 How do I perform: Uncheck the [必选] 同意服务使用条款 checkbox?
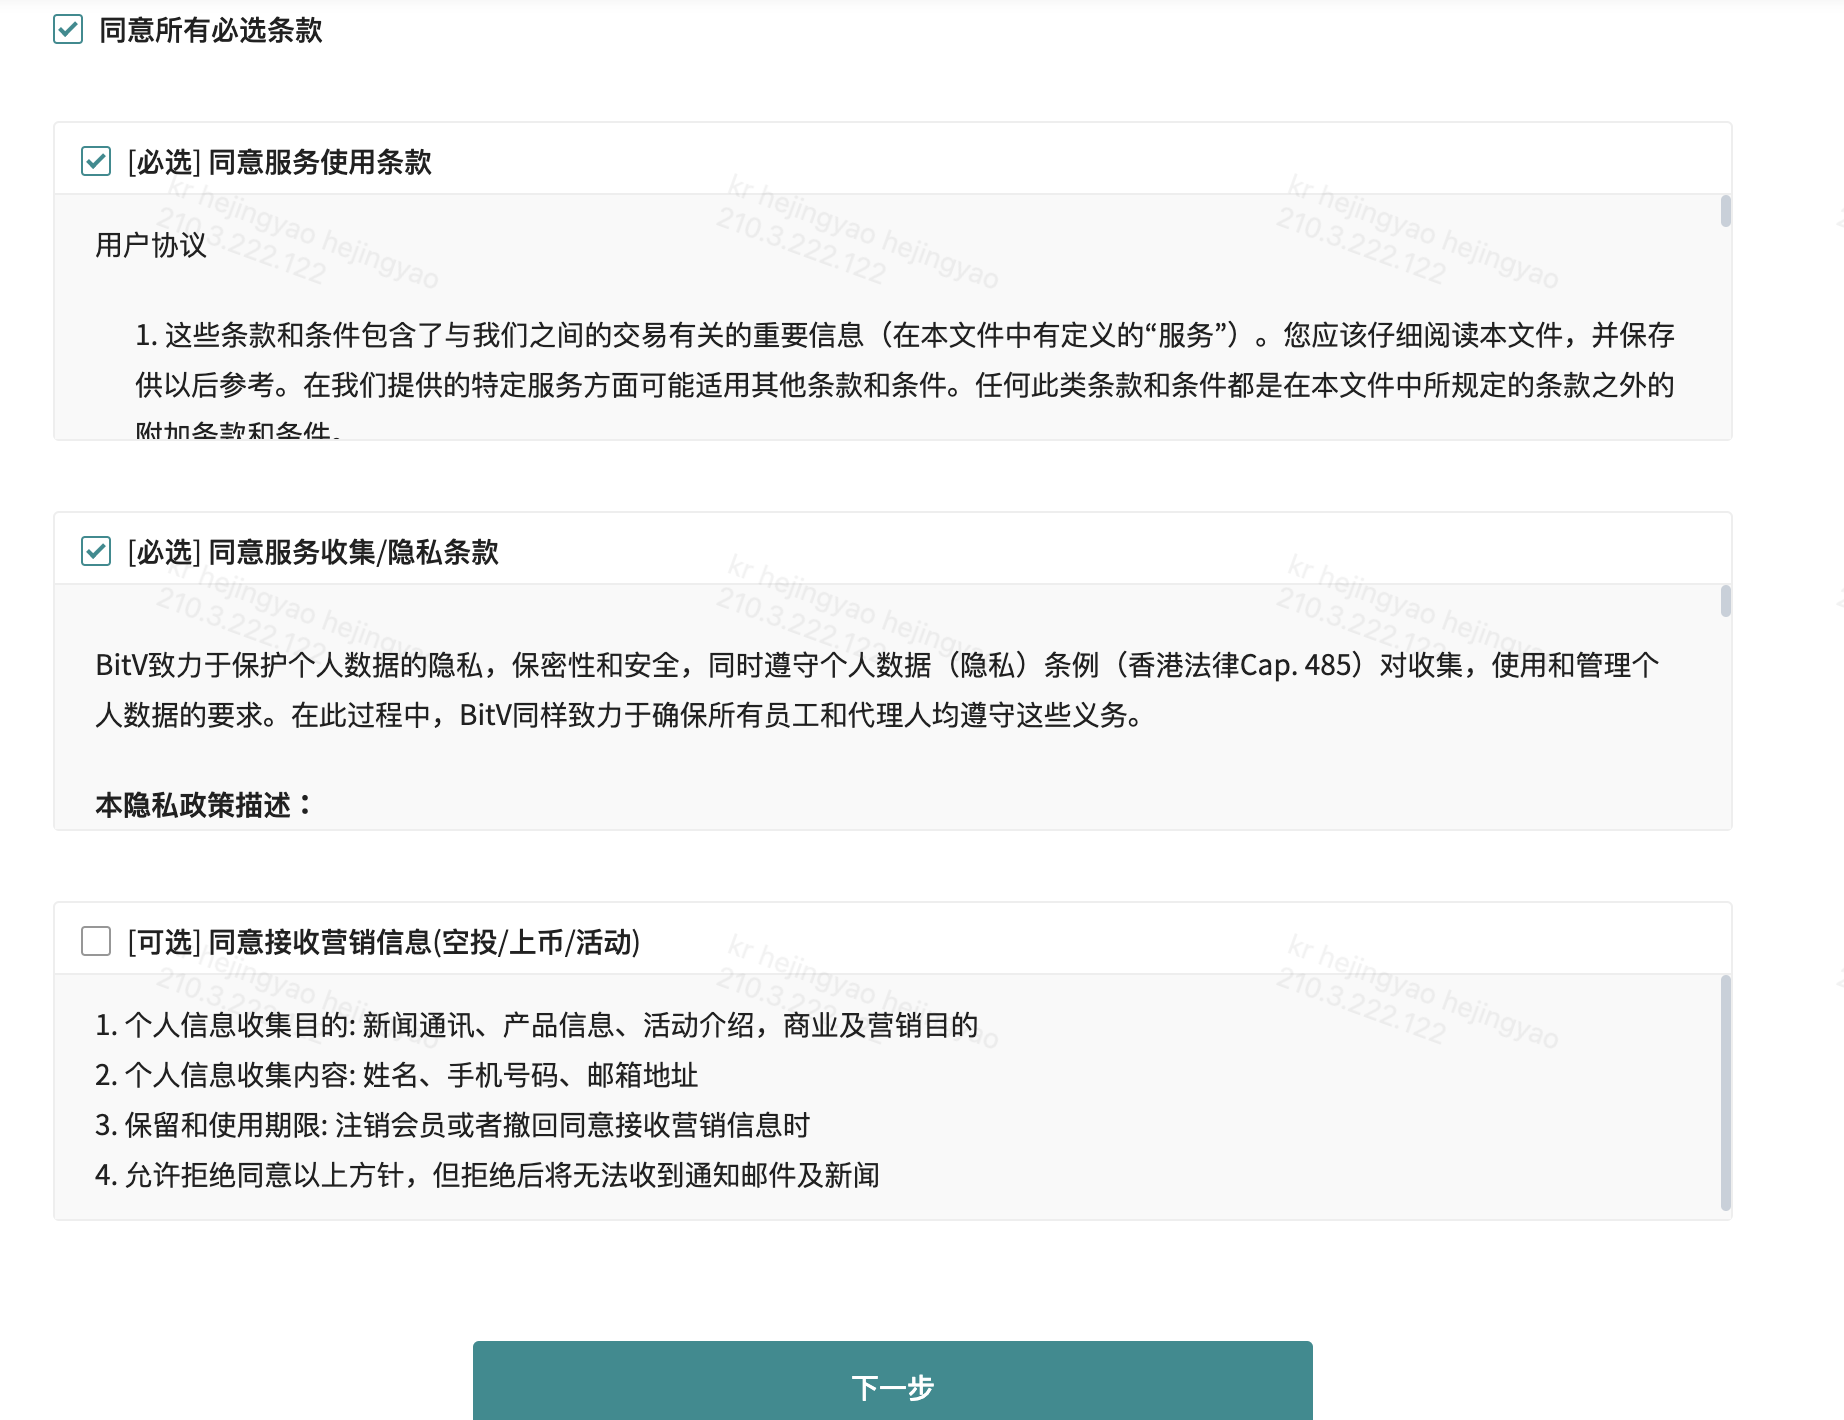[x=95, y=160]
